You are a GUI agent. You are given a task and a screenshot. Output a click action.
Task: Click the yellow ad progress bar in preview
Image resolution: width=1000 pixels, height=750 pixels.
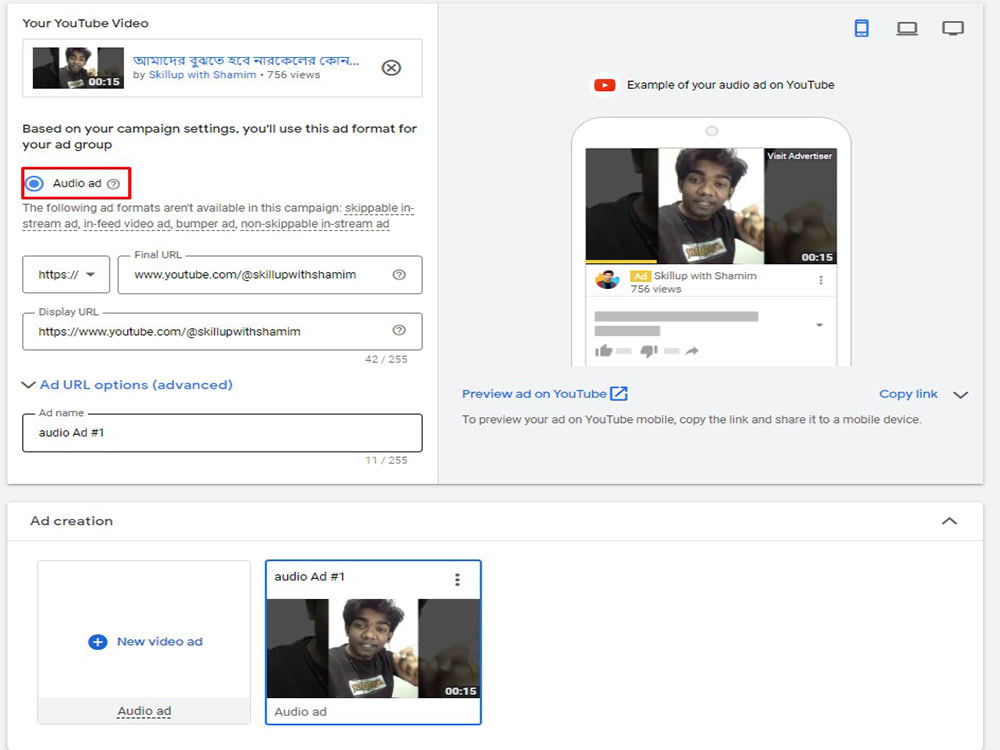pyautogui.click(x=621, y=261)
